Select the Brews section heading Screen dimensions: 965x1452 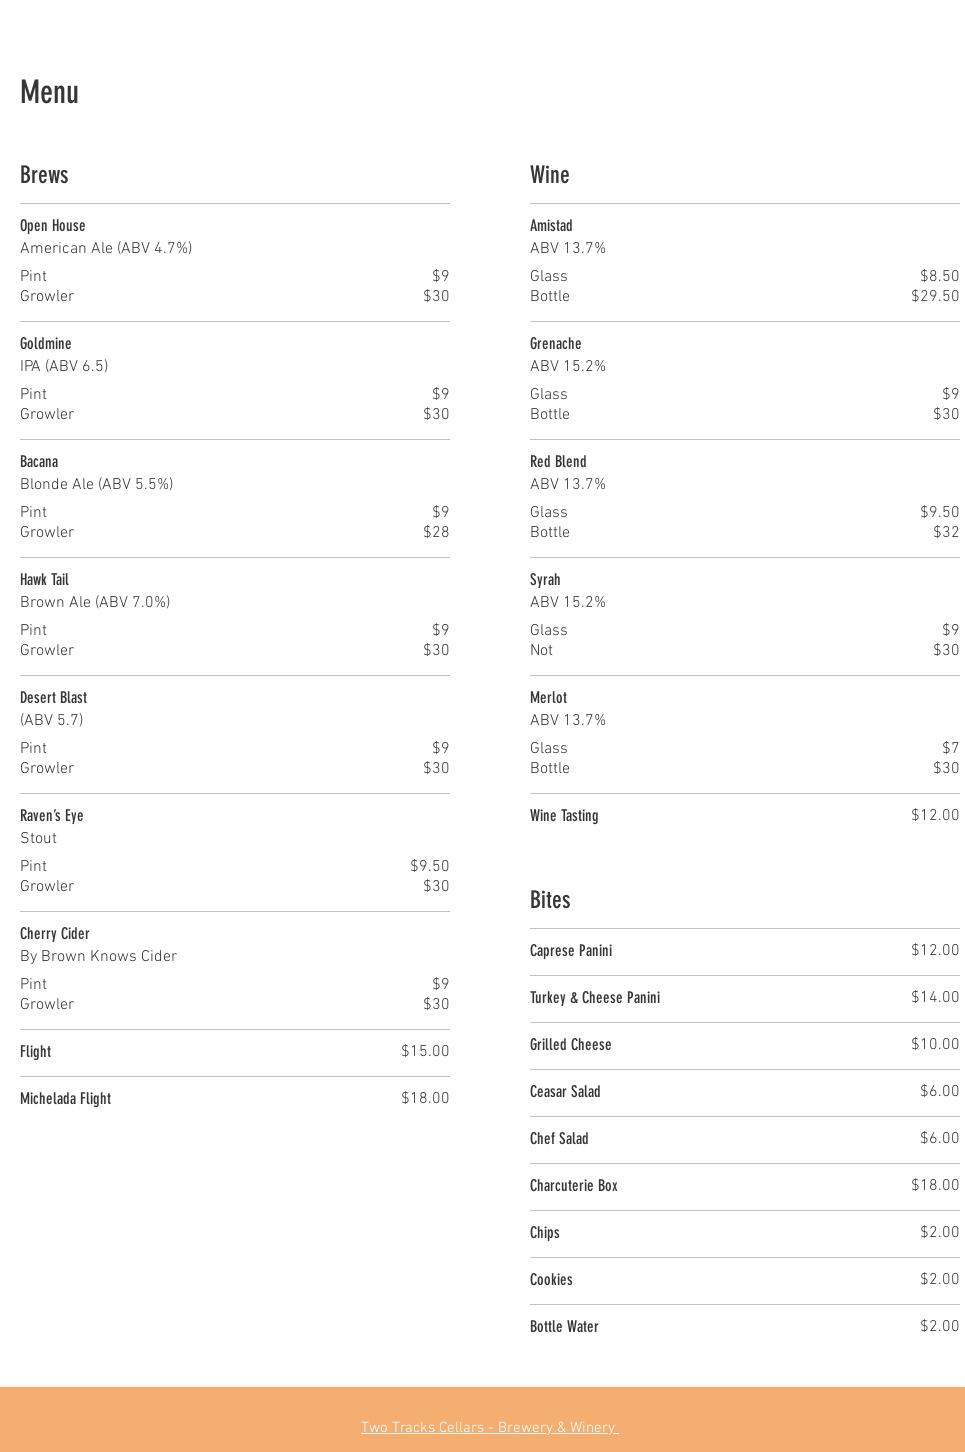pyautogui.click(x=44, y=175)
